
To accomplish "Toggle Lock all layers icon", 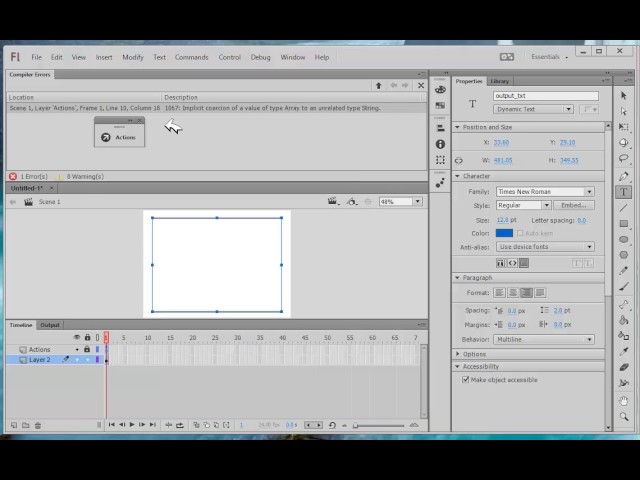I will coord(87,337).
